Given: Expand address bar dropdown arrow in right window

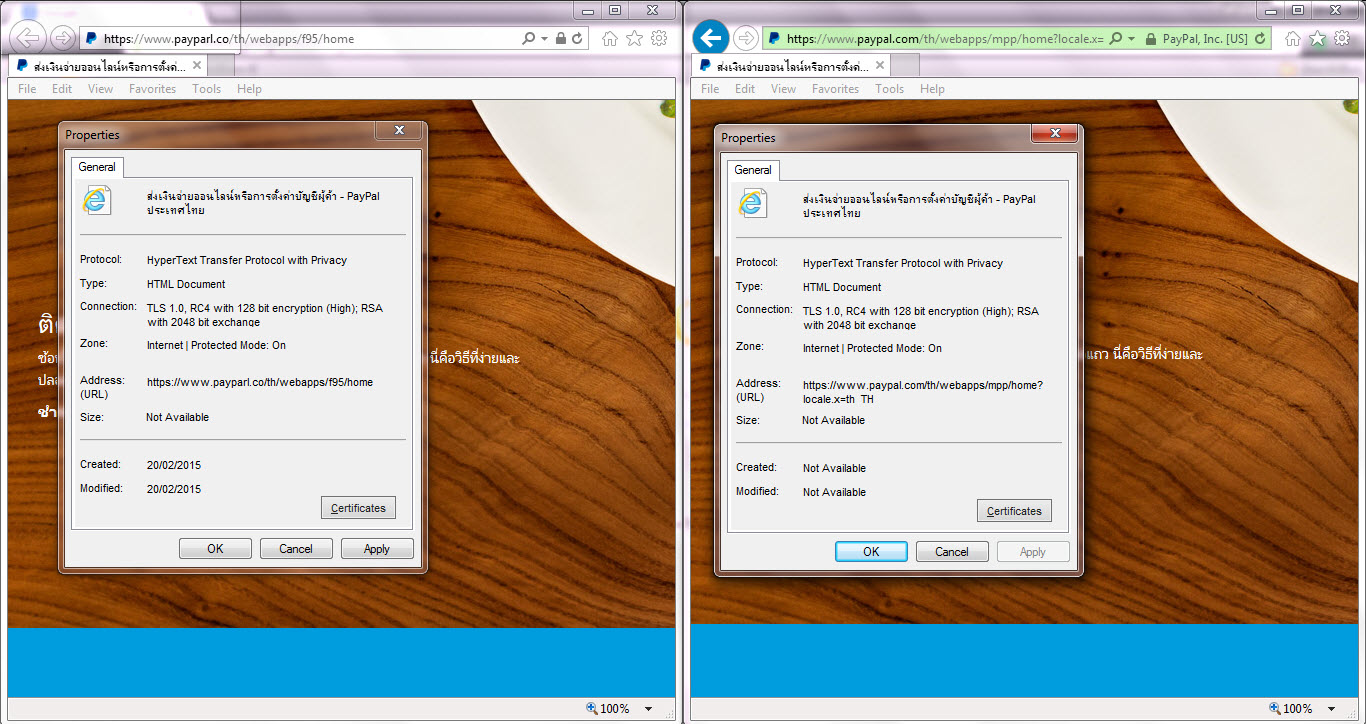Looking at the screenshot, I should [1131, 39].
